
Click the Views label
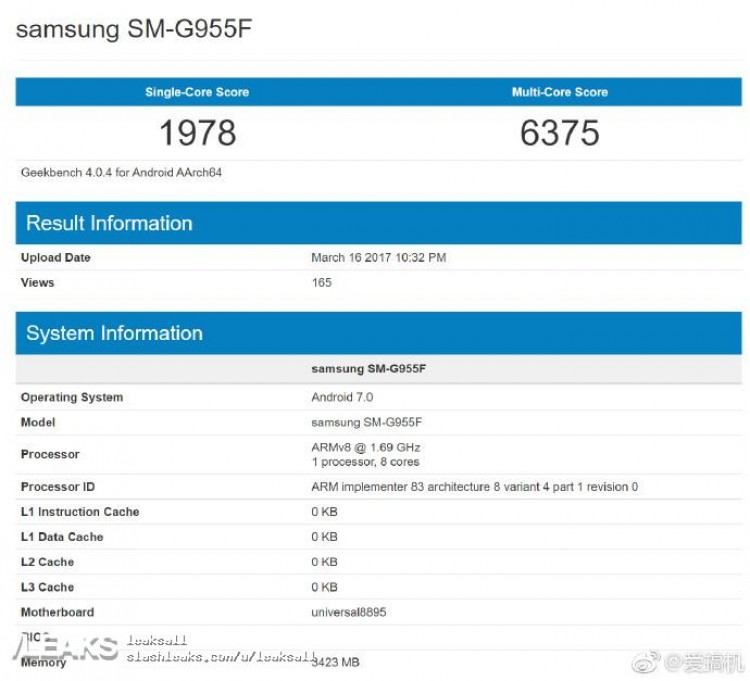[37, 283]
